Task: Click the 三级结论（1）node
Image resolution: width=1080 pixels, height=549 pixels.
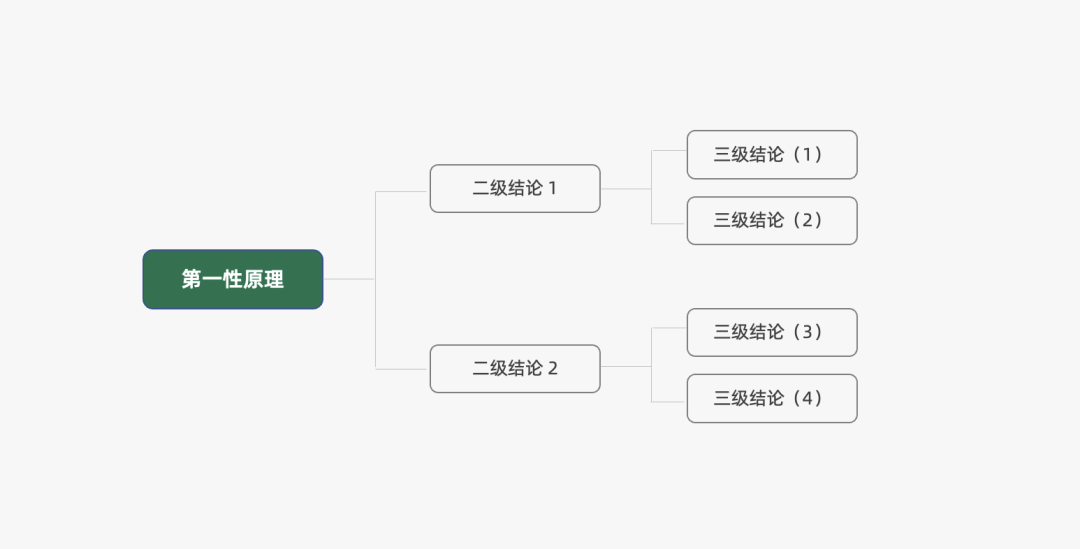Action: (x=771, y=154)
